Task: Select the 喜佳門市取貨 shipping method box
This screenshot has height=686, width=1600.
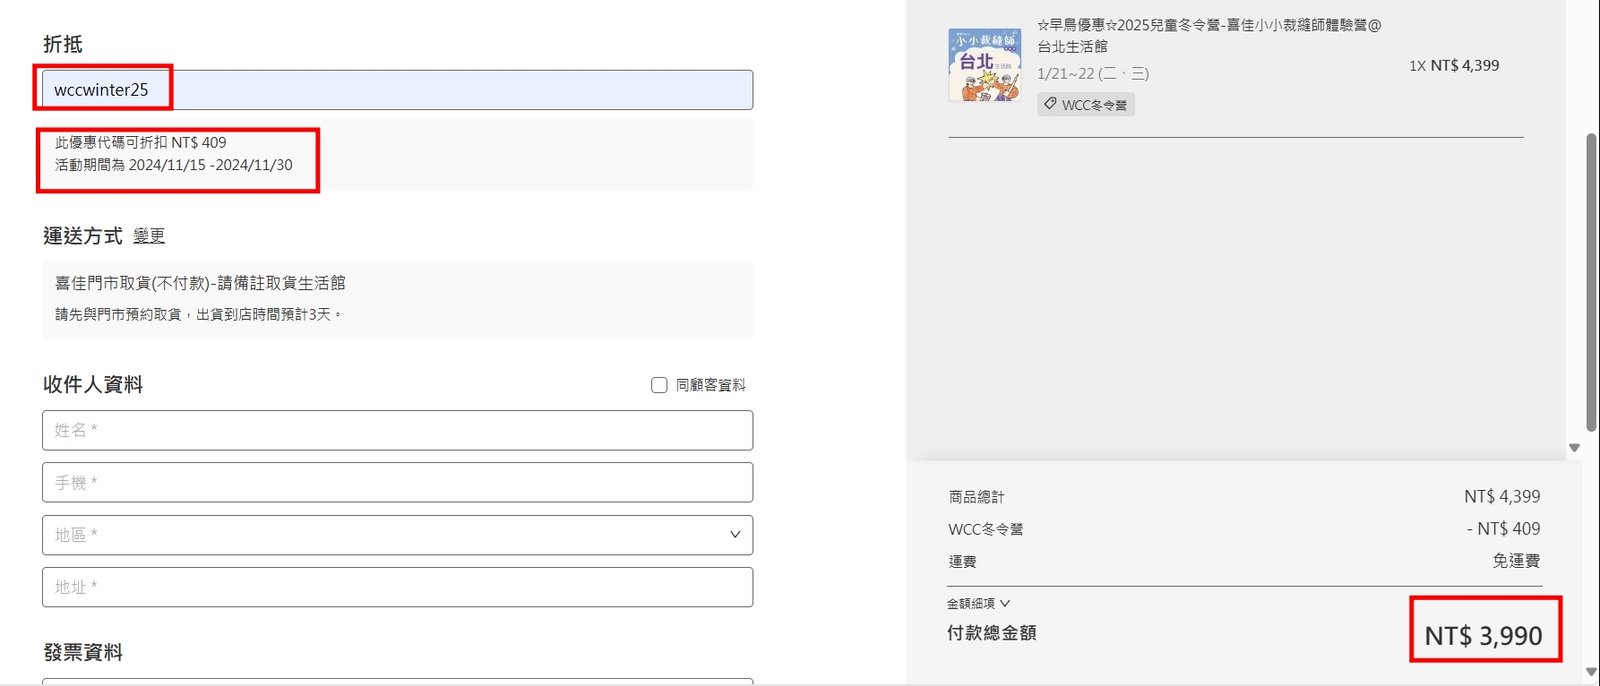Action: 397,299
